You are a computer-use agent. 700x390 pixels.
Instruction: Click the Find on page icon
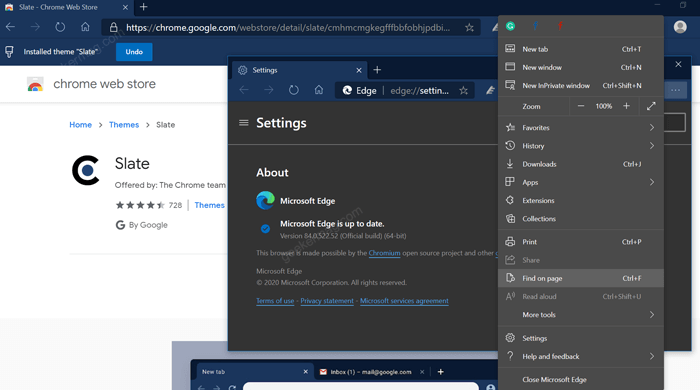point(510,278)
